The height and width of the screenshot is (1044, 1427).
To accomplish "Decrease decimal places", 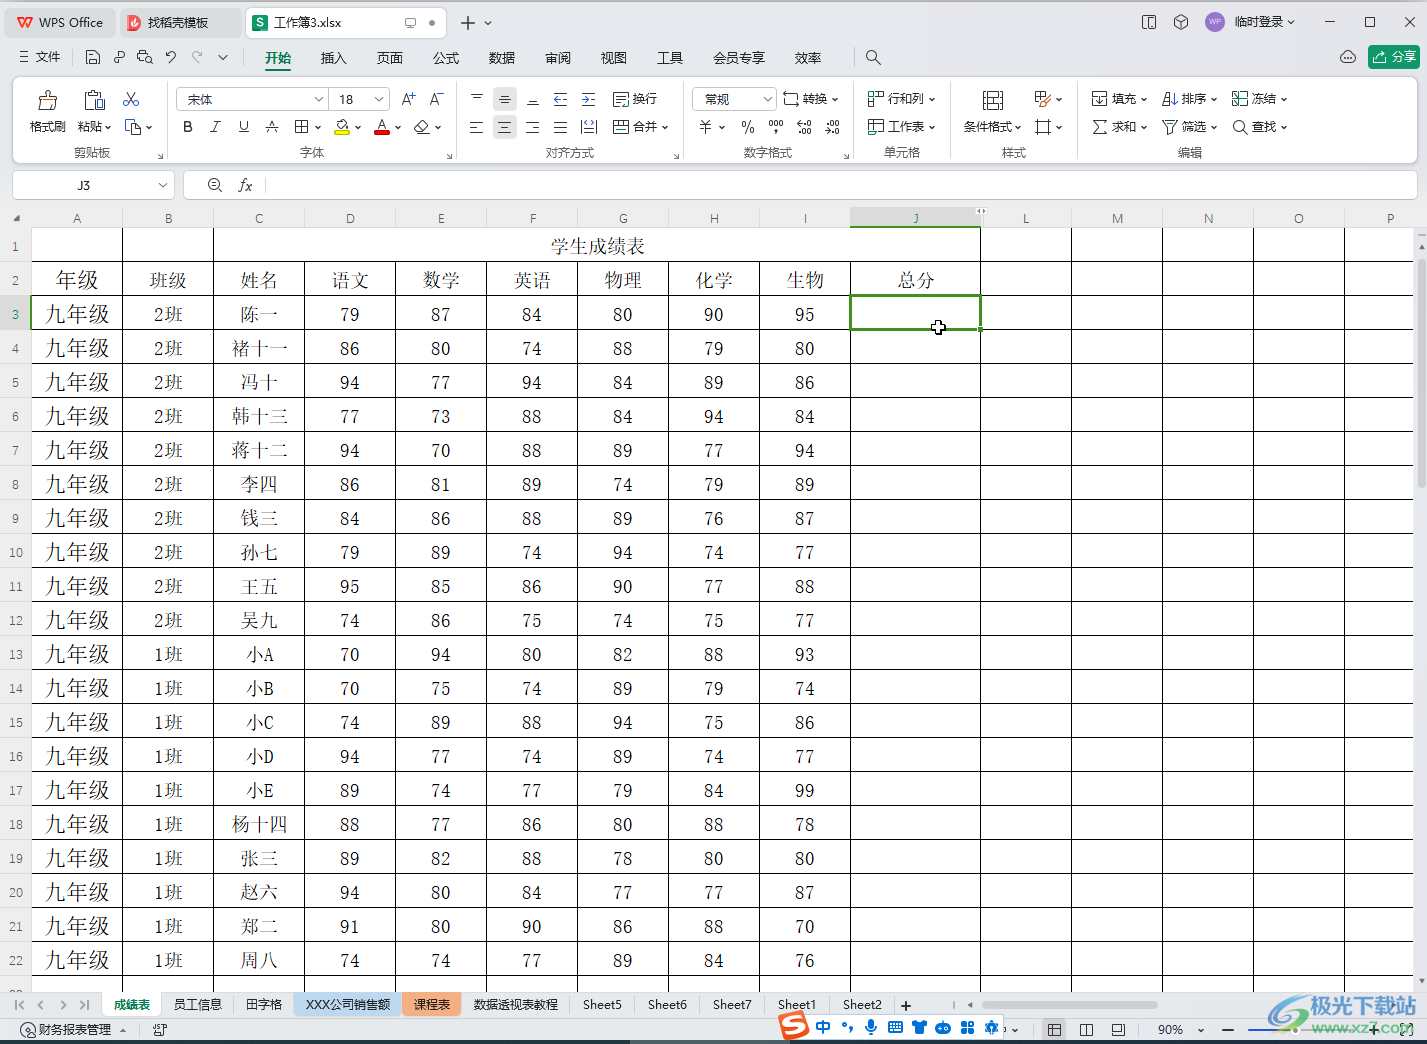I will [832, 127].
